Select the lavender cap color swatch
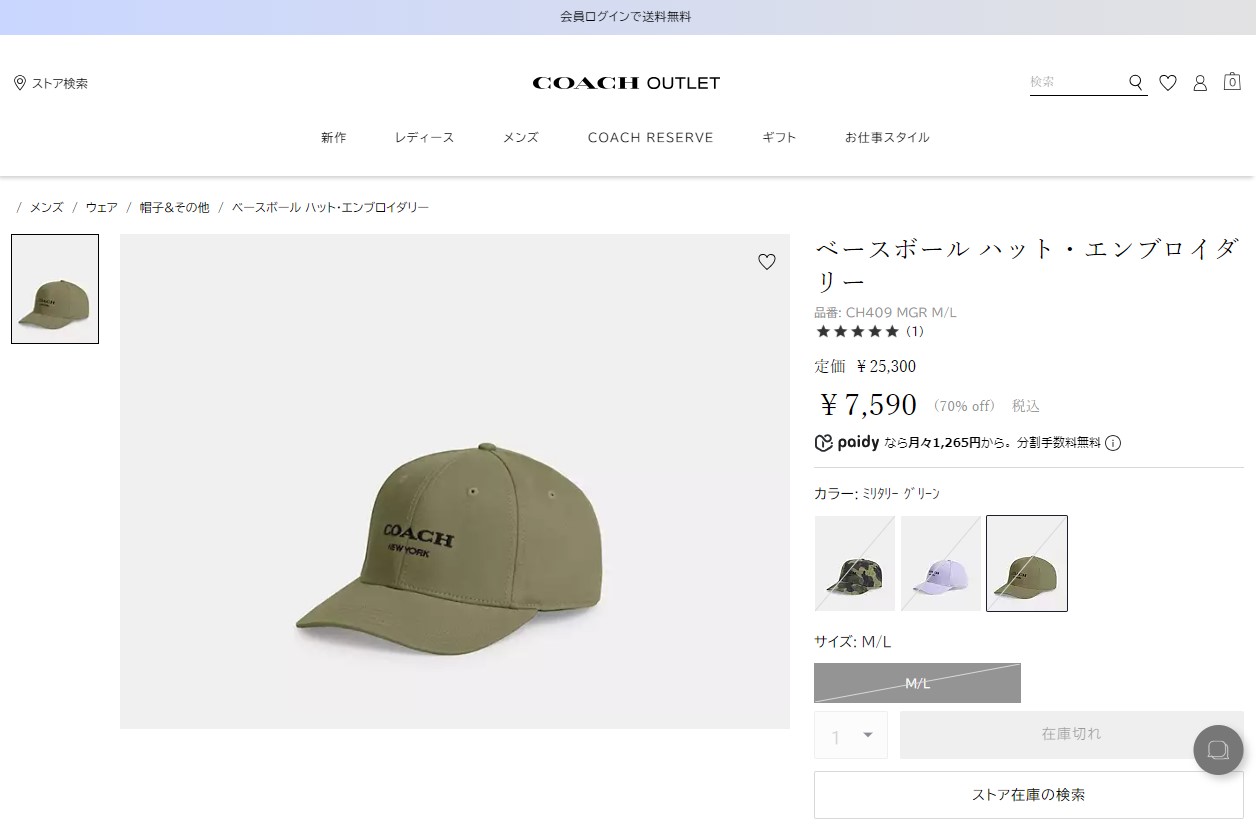The image size is (1256, 829). pos(941,563)
